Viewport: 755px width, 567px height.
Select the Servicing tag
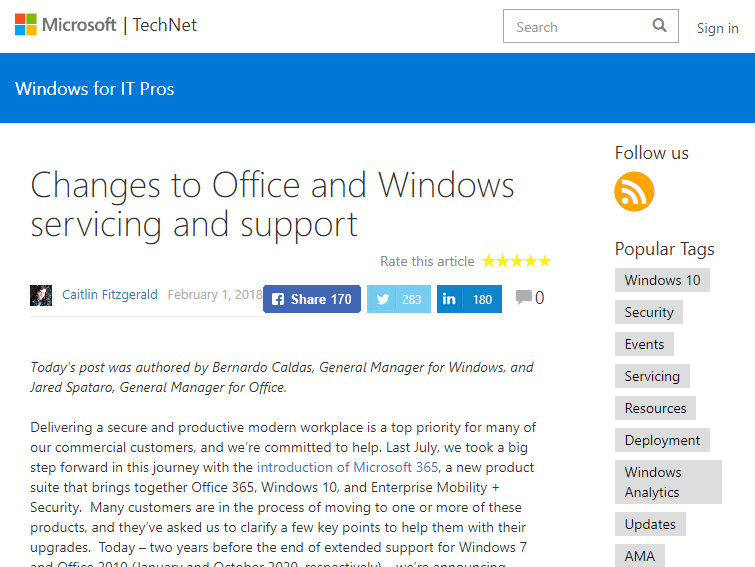[652, 376]
